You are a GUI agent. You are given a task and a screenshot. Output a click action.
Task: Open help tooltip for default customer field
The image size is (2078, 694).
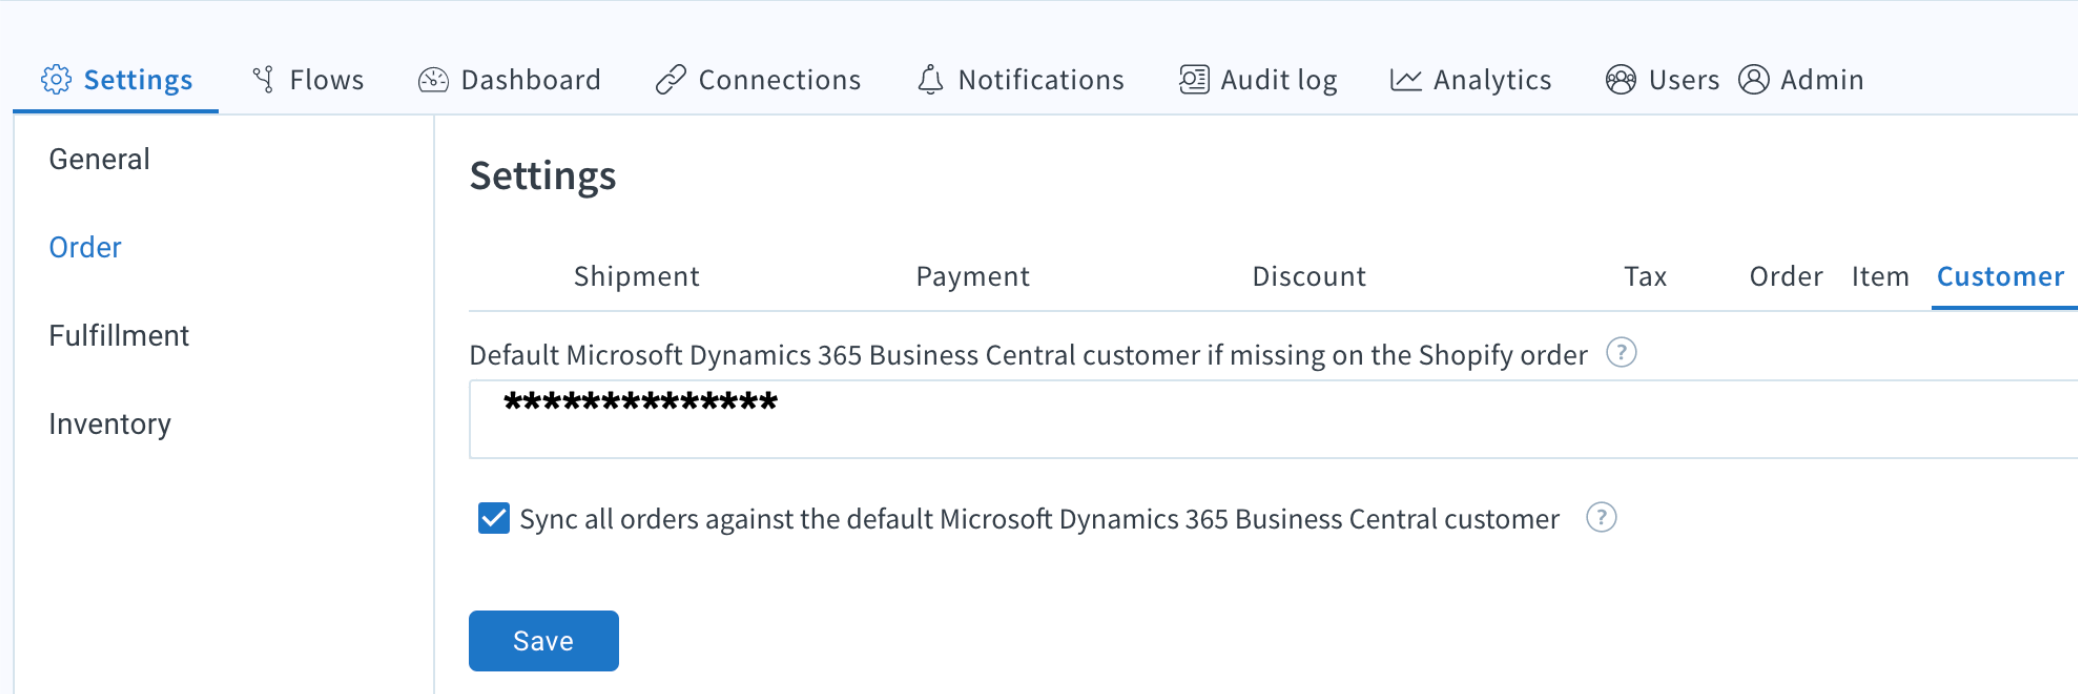[1621, 353]
